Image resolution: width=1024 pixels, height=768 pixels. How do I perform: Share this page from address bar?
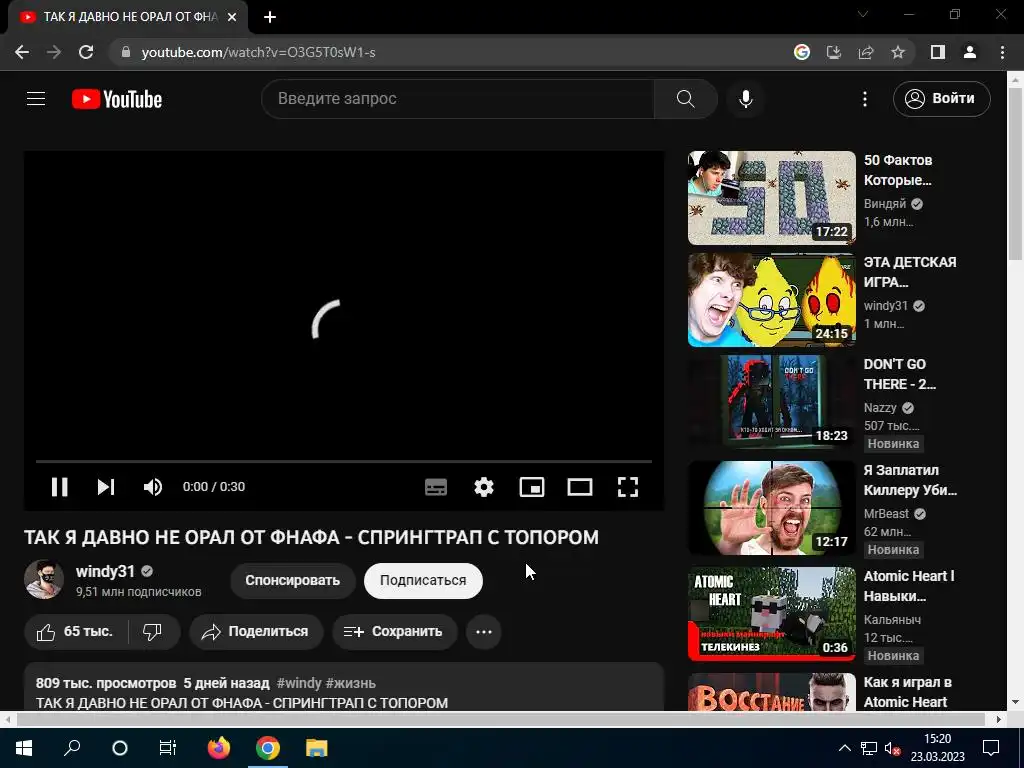[866, 52]
